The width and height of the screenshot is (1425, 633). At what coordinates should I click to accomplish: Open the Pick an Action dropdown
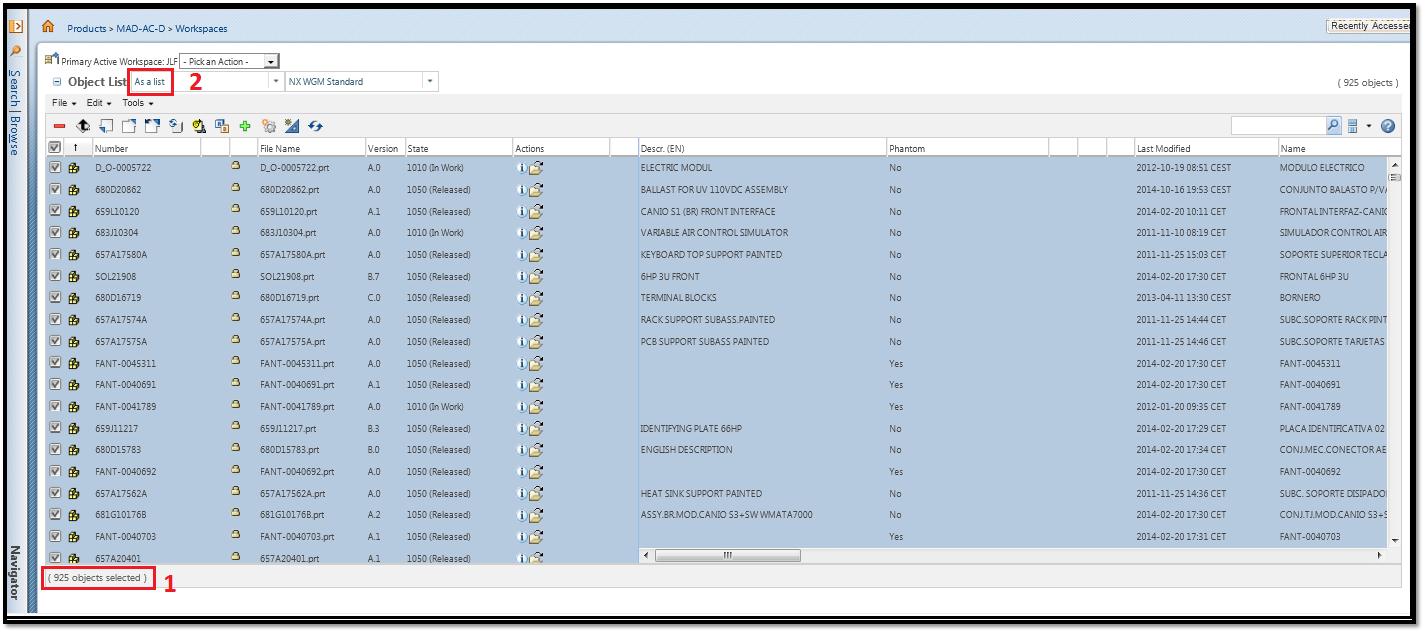tap(230, 62)
